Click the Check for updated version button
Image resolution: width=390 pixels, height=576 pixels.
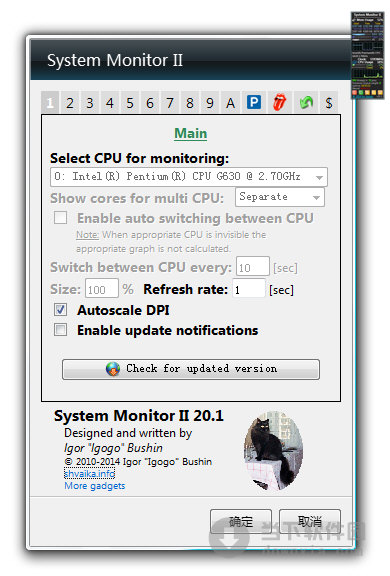(191, 369)
